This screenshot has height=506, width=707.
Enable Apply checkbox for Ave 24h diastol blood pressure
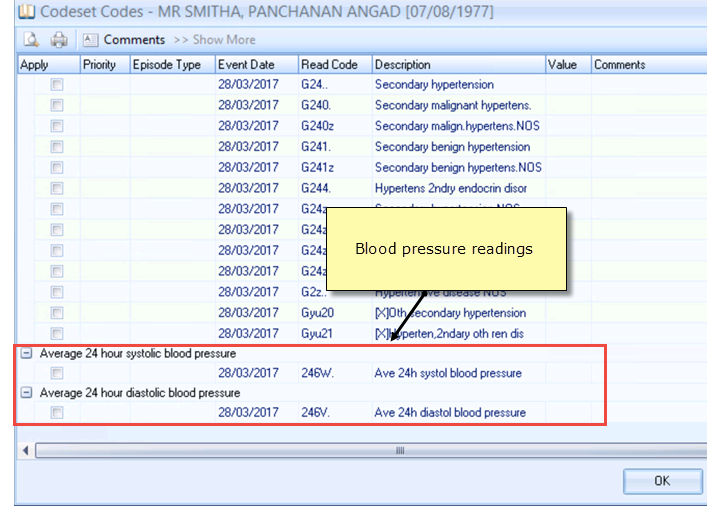(57, 412)
